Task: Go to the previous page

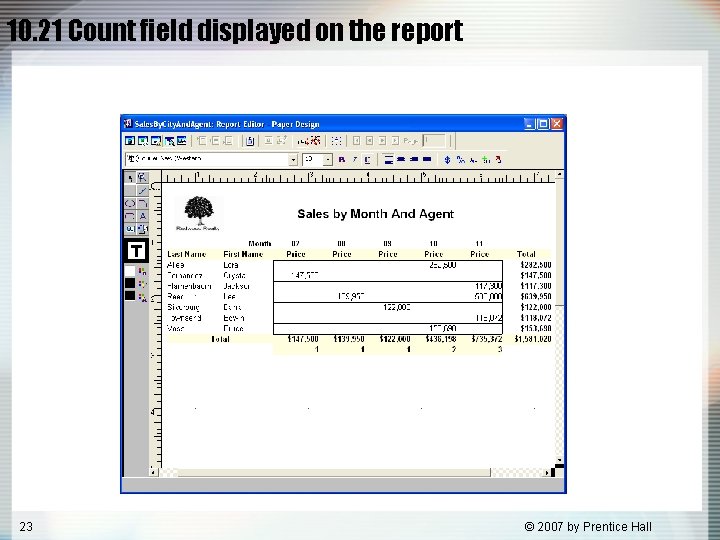Action: (x=370, y=141)
